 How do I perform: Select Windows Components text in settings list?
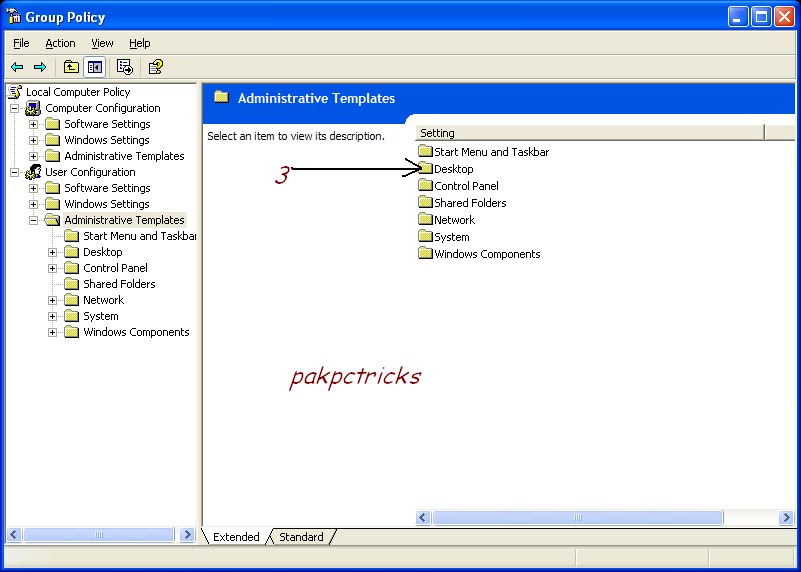pyautogui.click(x=487, y=254)
